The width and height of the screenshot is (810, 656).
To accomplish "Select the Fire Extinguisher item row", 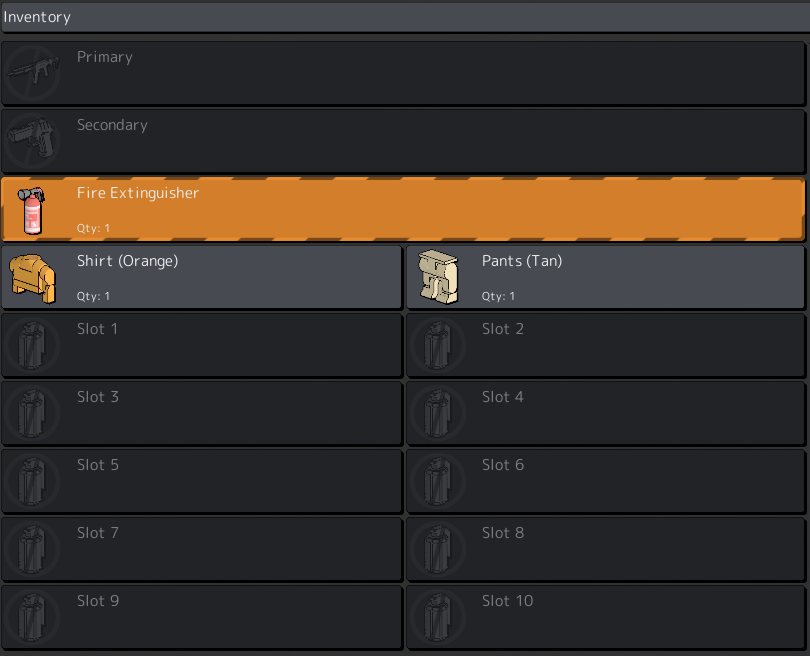I will click(403, 209).
